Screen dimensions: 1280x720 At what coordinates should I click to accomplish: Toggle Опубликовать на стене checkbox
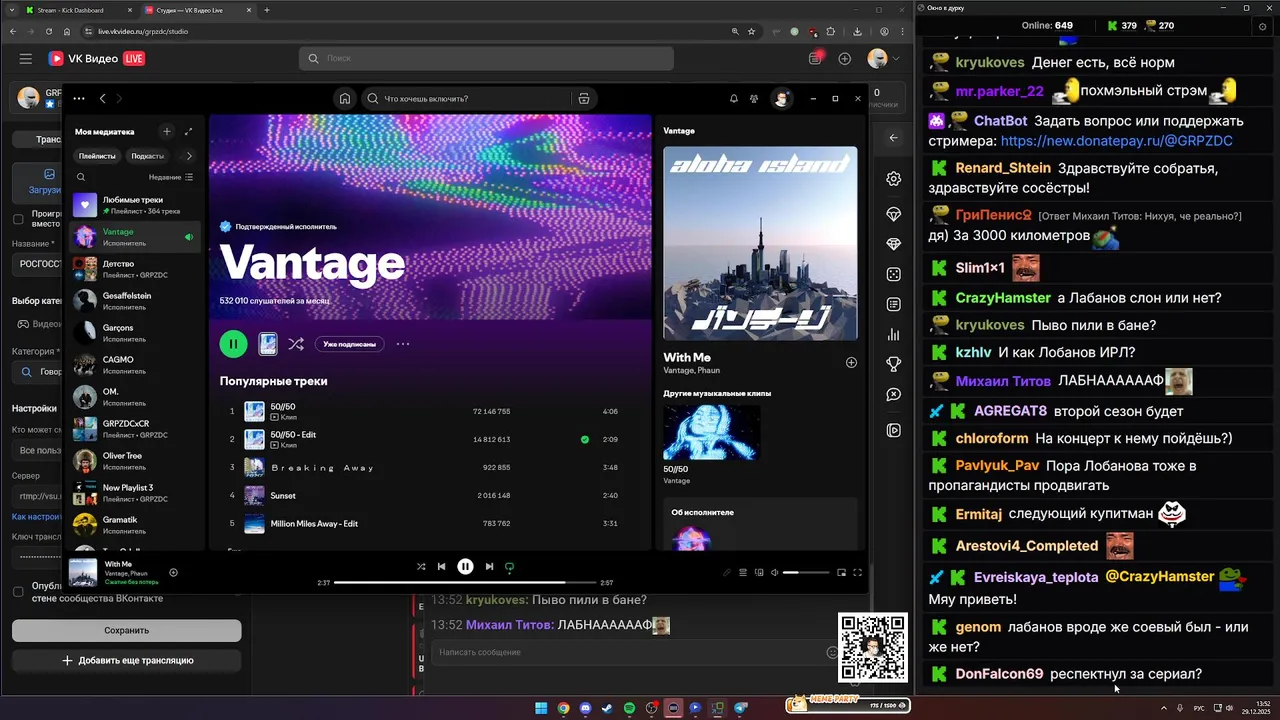(x=18, y=591)
